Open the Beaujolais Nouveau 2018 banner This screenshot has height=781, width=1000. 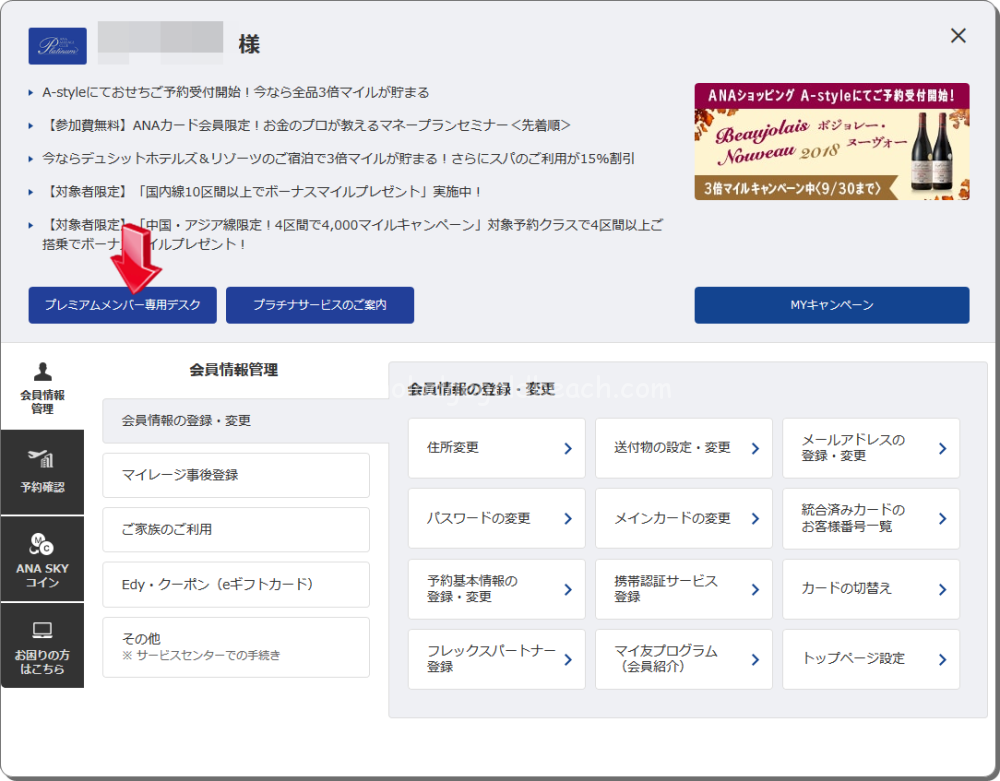coord(832,142)
